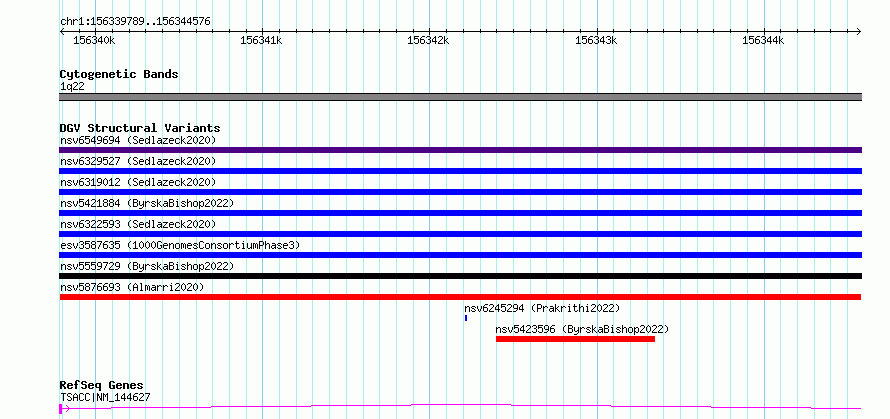Screen dimensions: 890x419
Task: Open variant label esv3587635 (1000GenomesConsortiumPhase3)
Action: coord(180,245)
